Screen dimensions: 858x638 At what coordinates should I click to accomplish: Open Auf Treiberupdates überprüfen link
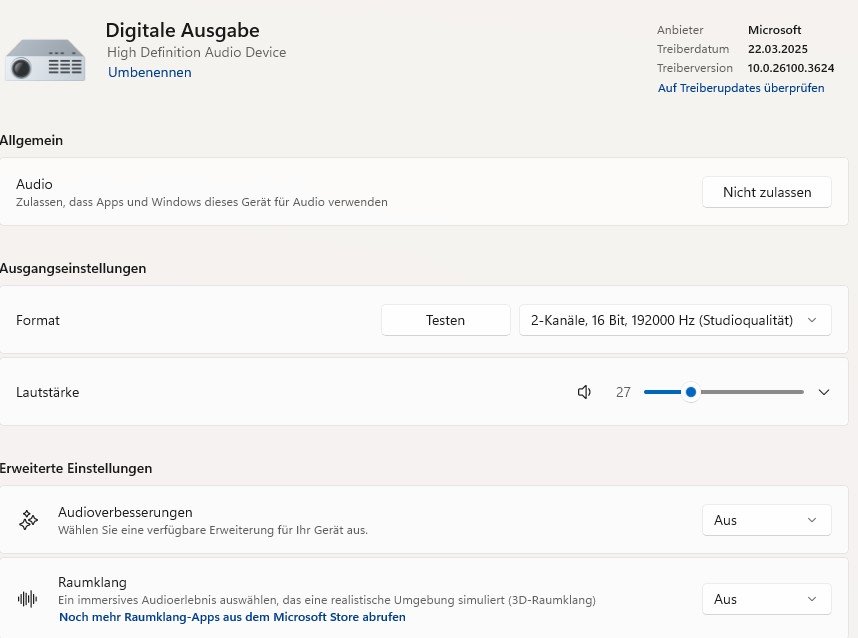(741, 88)
